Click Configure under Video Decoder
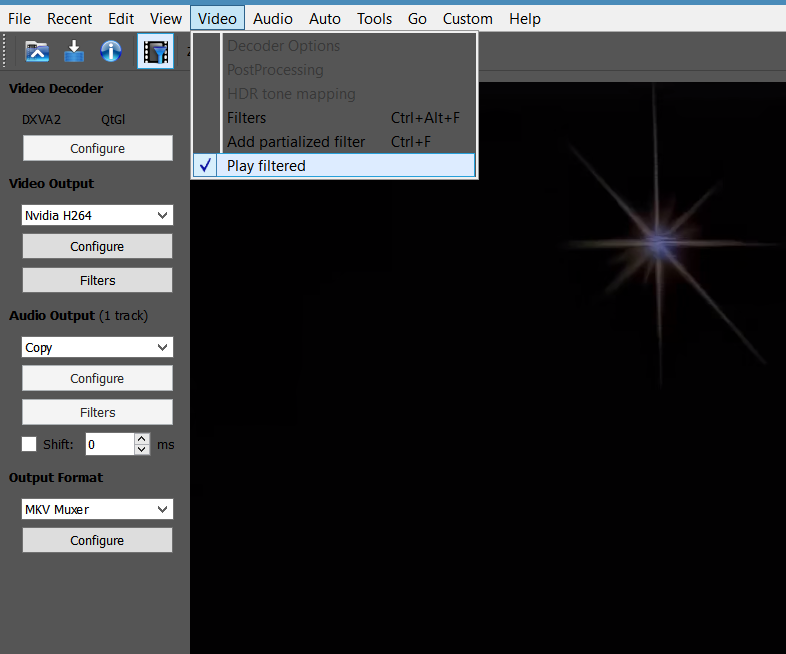Image resolution: width=786 pixels, height=654 pixels. point(98,148)
